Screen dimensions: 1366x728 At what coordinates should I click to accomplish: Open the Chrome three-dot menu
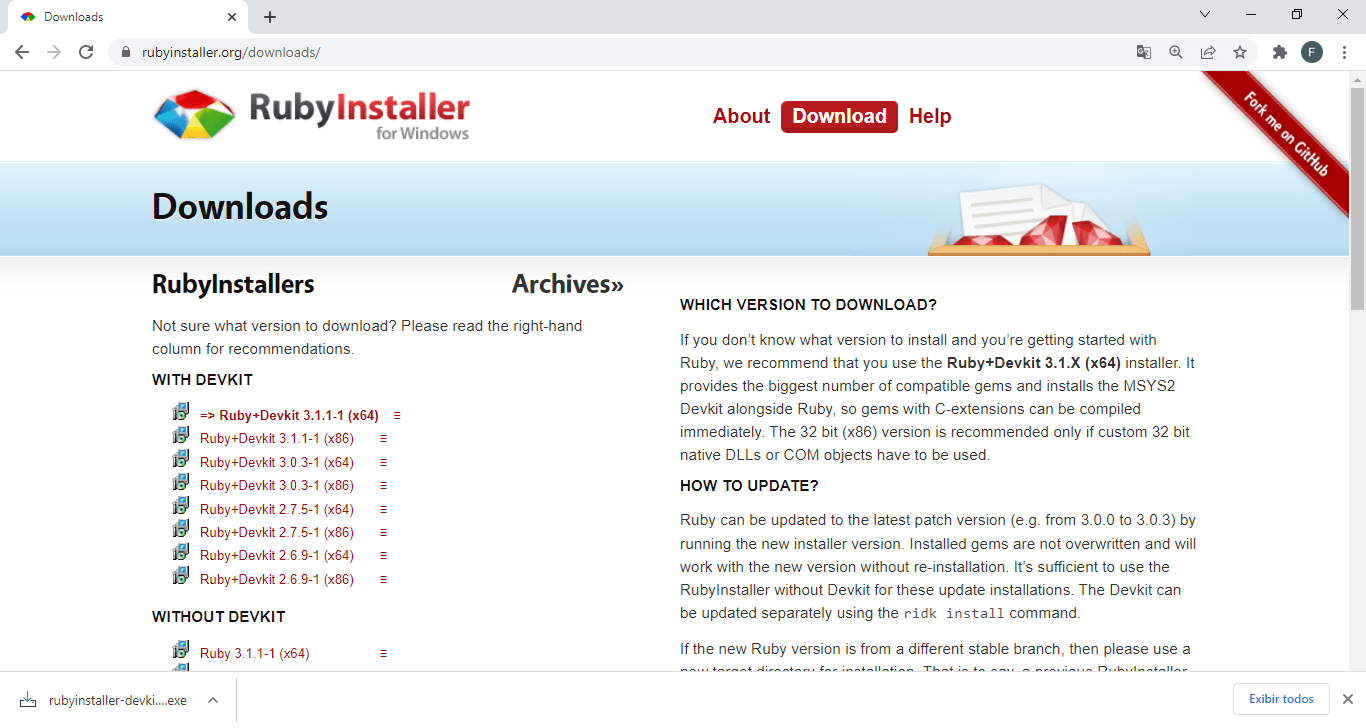pos(1345,52)
